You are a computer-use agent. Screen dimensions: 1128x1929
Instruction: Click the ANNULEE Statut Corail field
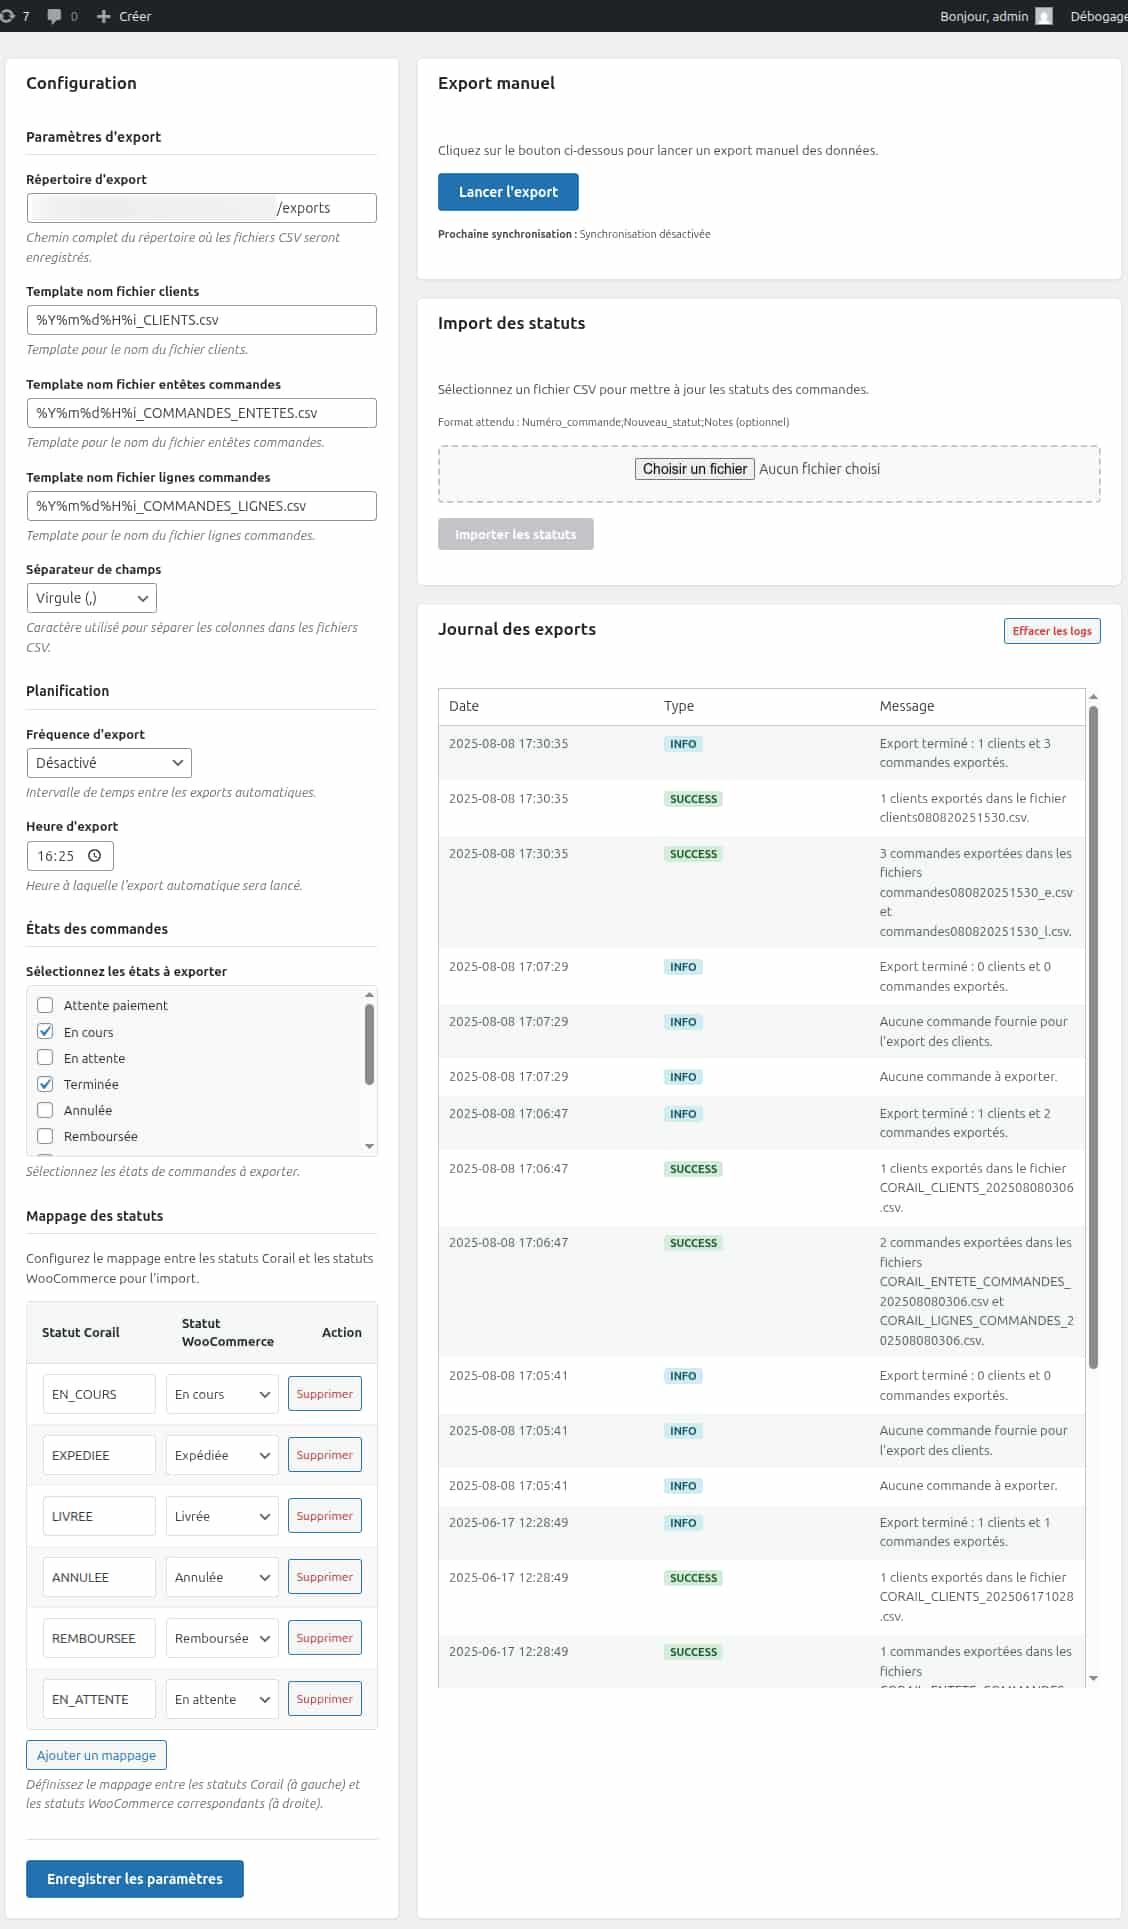pos(99,1577)
